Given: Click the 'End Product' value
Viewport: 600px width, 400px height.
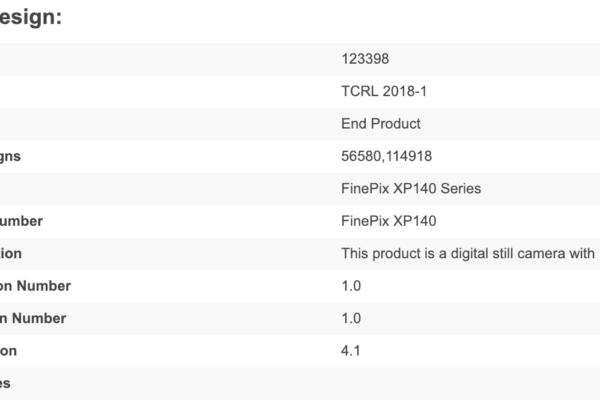Looking at the screenshot, I should tap(381, 124).
